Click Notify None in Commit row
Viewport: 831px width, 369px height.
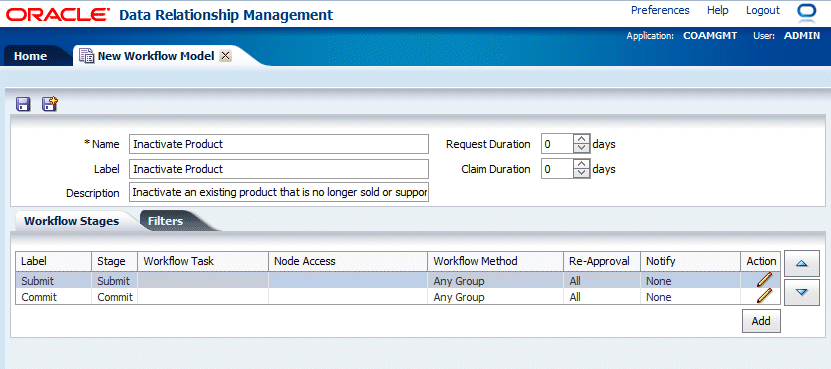(x=659, y=297)
